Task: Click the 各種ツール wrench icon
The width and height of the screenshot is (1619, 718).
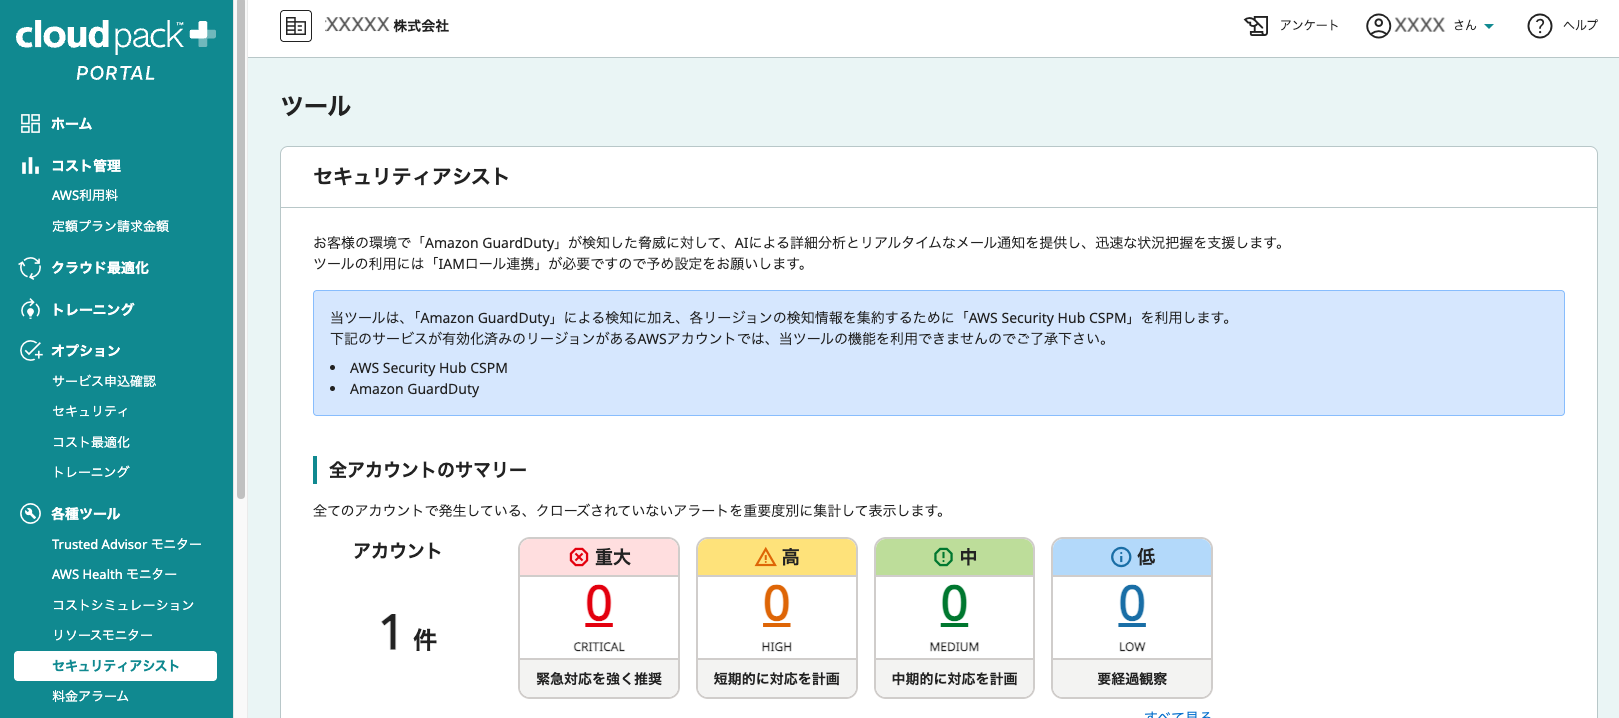Action: (x=30, y=513)
